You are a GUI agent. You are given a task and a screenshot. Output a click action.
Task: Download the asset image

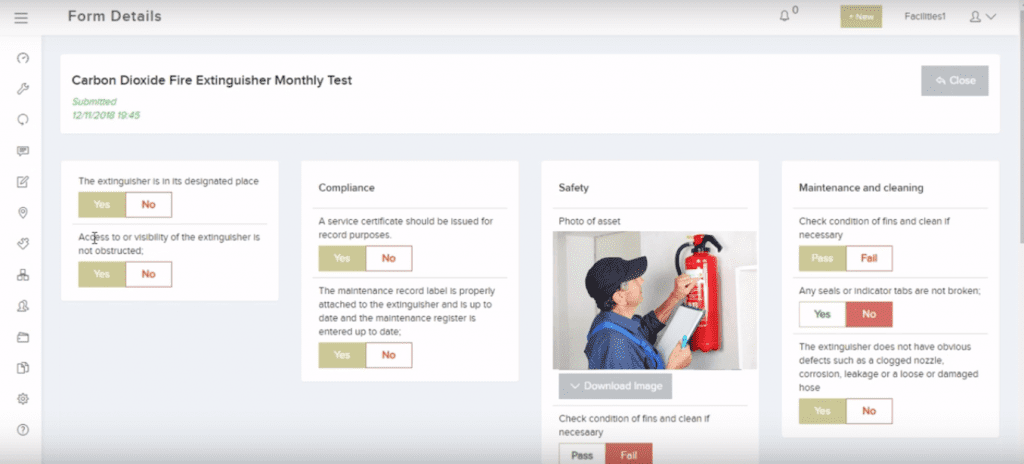tap(615, 386)
